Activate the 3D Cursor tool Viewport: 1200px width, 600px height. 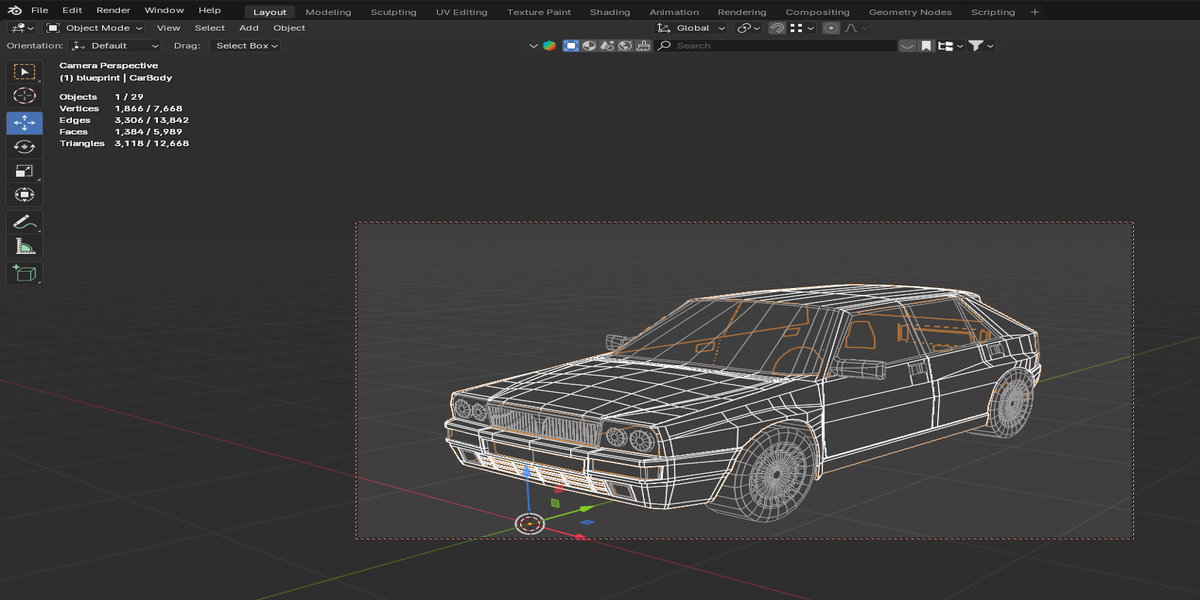(24, 96)
